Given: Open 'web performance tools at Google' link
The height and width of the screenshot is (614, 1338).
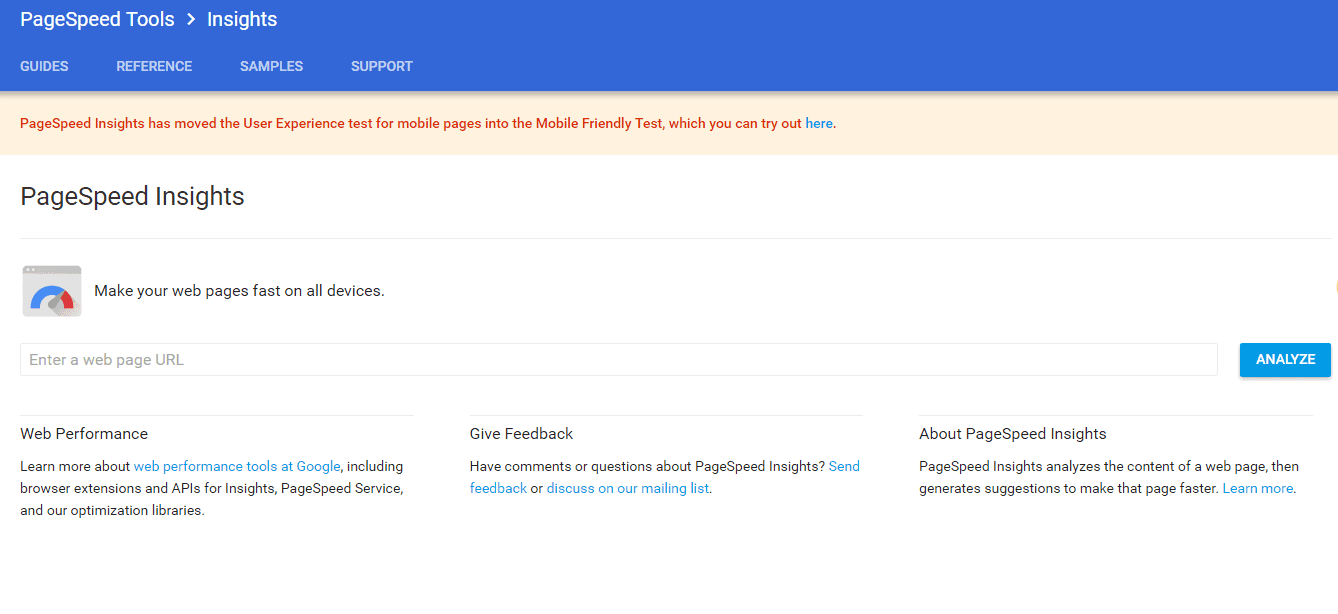Looking at the screenshot, I should point(237,466).
